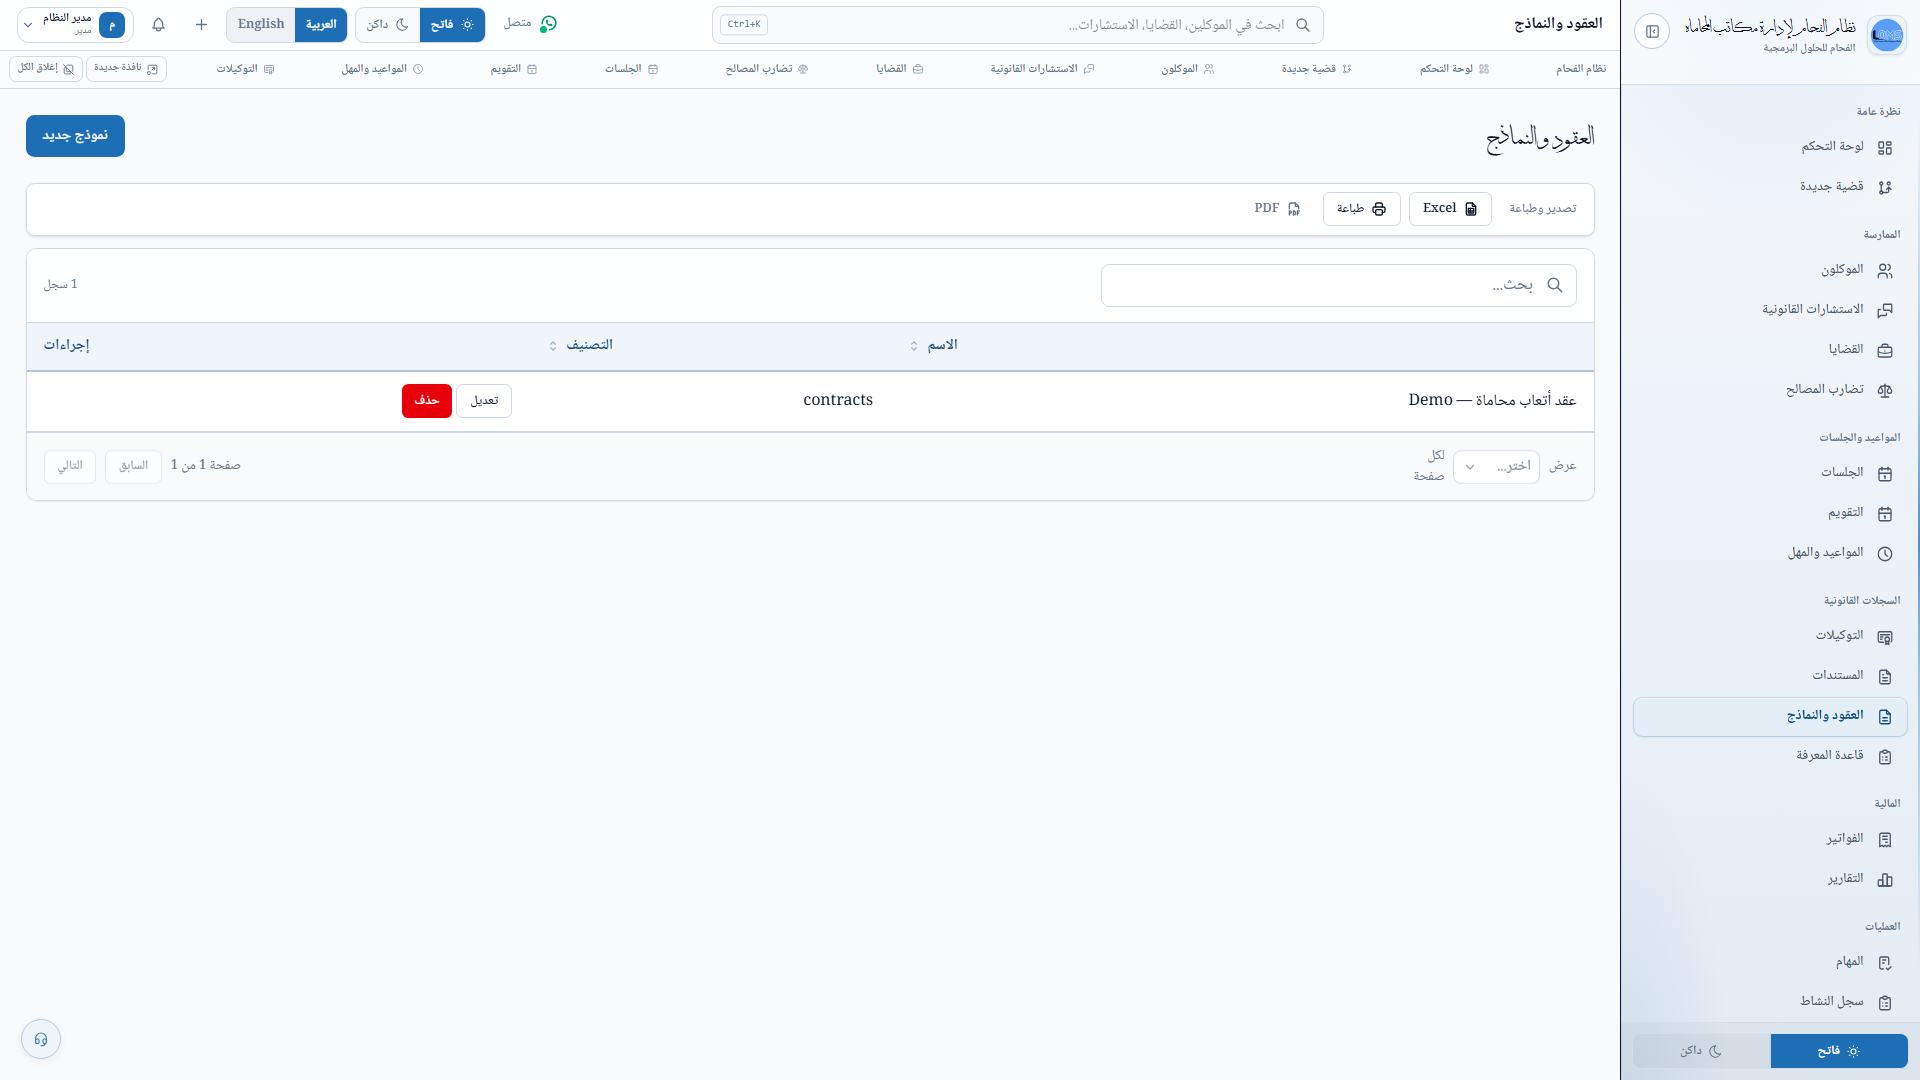Open المهام in sidebar

(x=1770, y=962)
